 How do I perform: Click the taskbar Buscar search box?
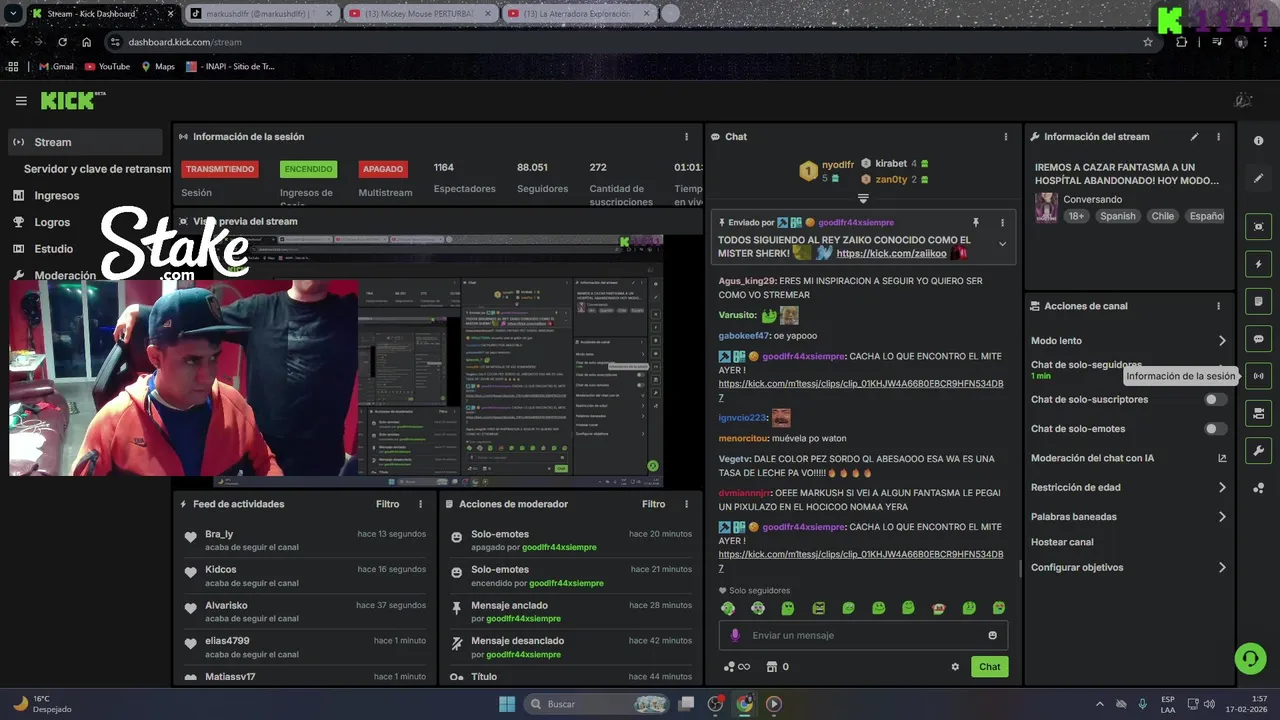598,704
